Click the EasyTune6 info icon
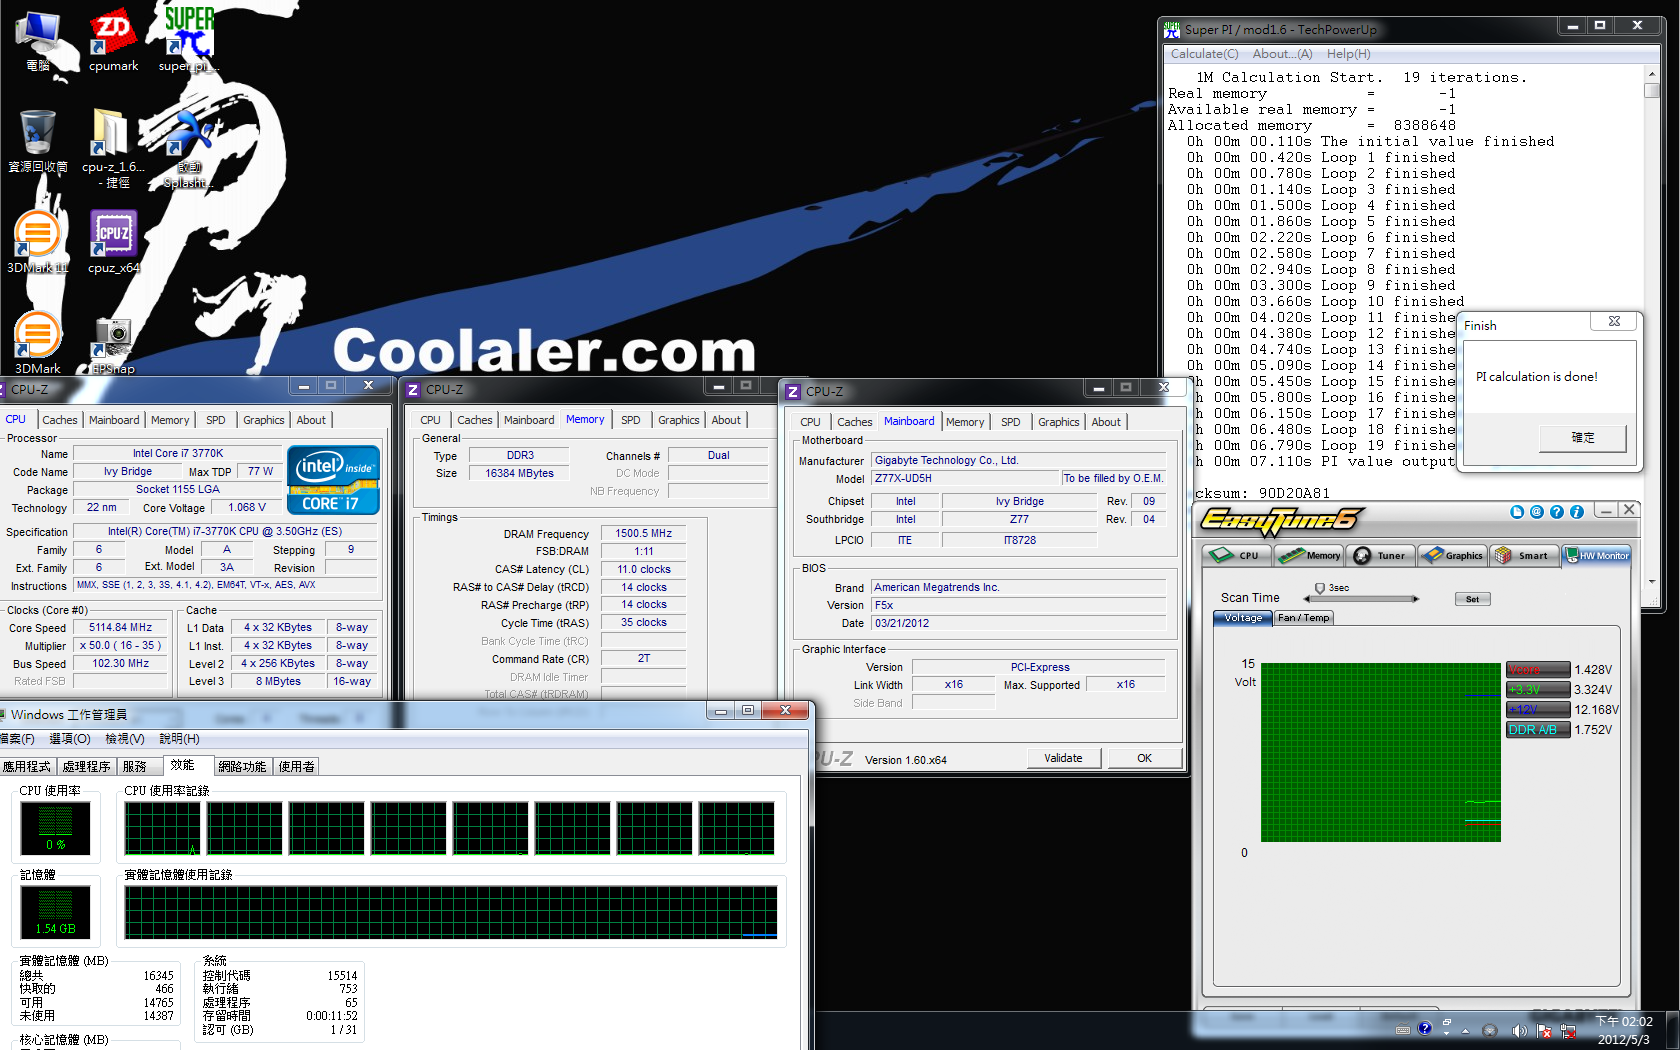 (1577, 512)
